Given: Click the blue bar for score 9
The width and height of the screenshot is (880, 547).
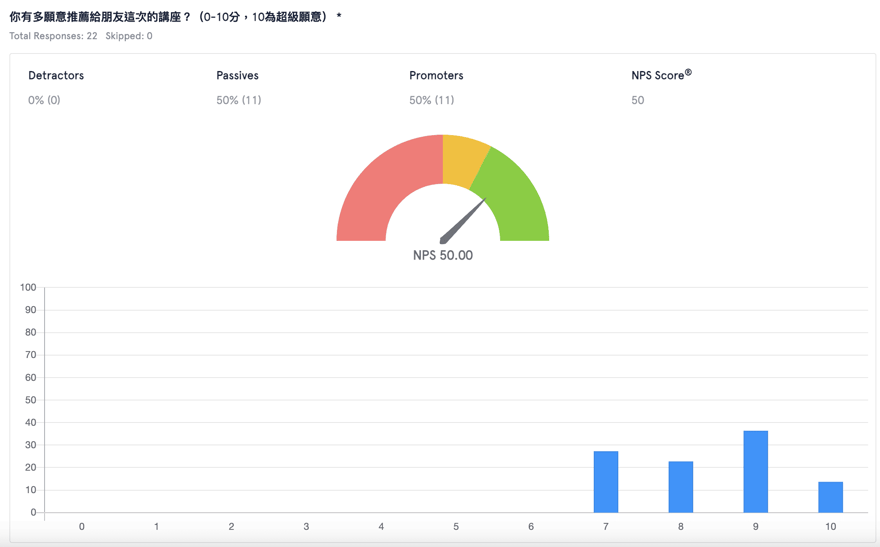Looking at the screenshot, I should (x=755, y=472).
